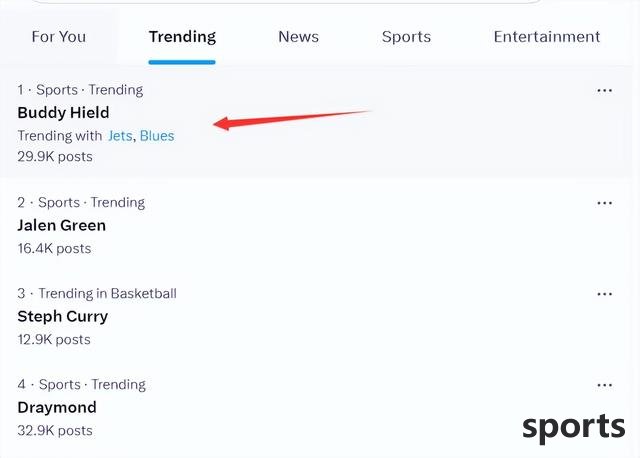Open more options for Draymond trend
The height and width of the screenshot is (458, 640).
tap(604, 385)
